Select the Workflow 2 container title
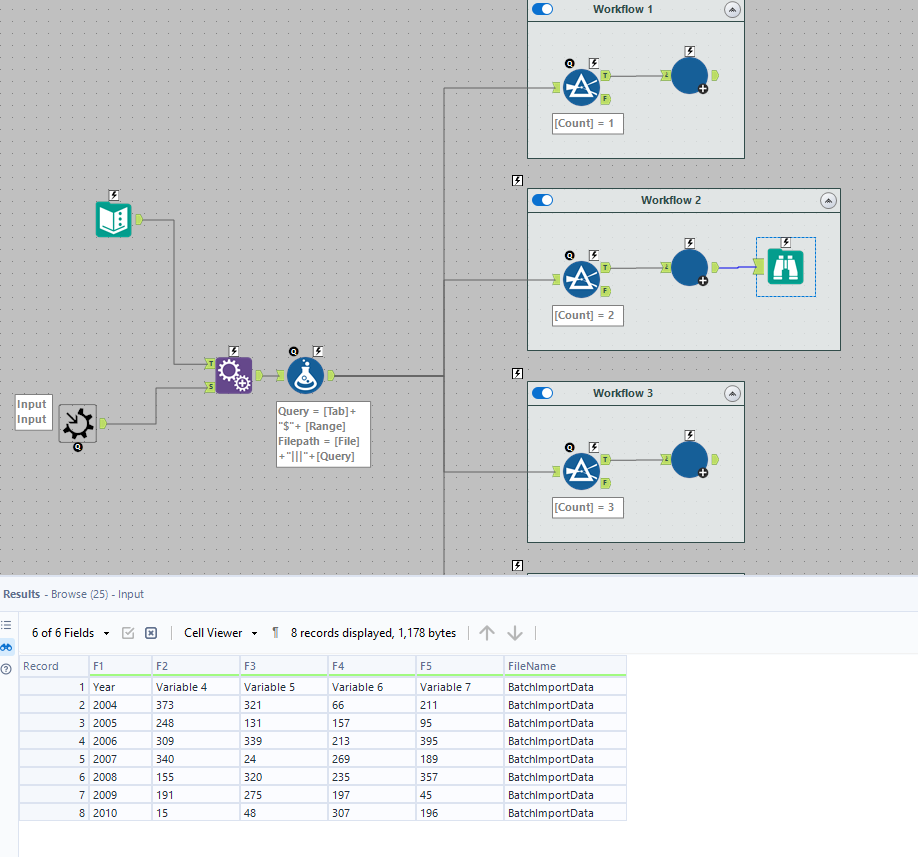The height and width of the screenshot is (857, 918). (x=671, y=200)
